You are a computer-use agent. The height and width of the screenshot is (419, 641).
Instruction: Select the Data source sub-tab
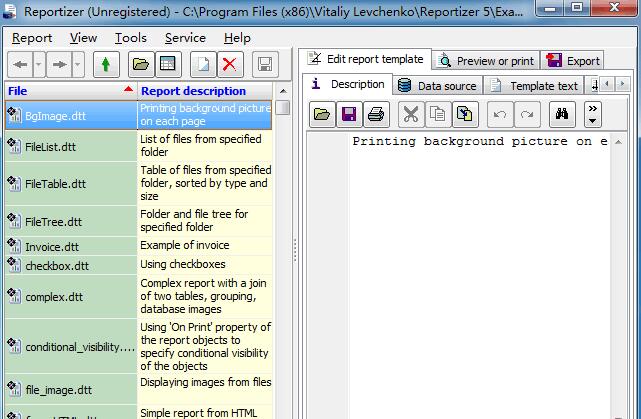pos(437,86)
